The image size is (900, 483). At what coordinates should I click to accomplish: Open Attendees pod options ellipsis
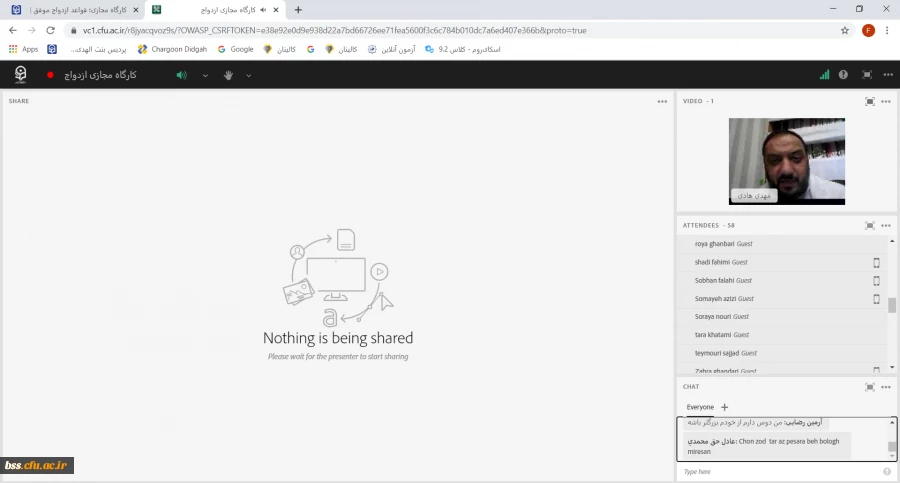pos(887,225)
